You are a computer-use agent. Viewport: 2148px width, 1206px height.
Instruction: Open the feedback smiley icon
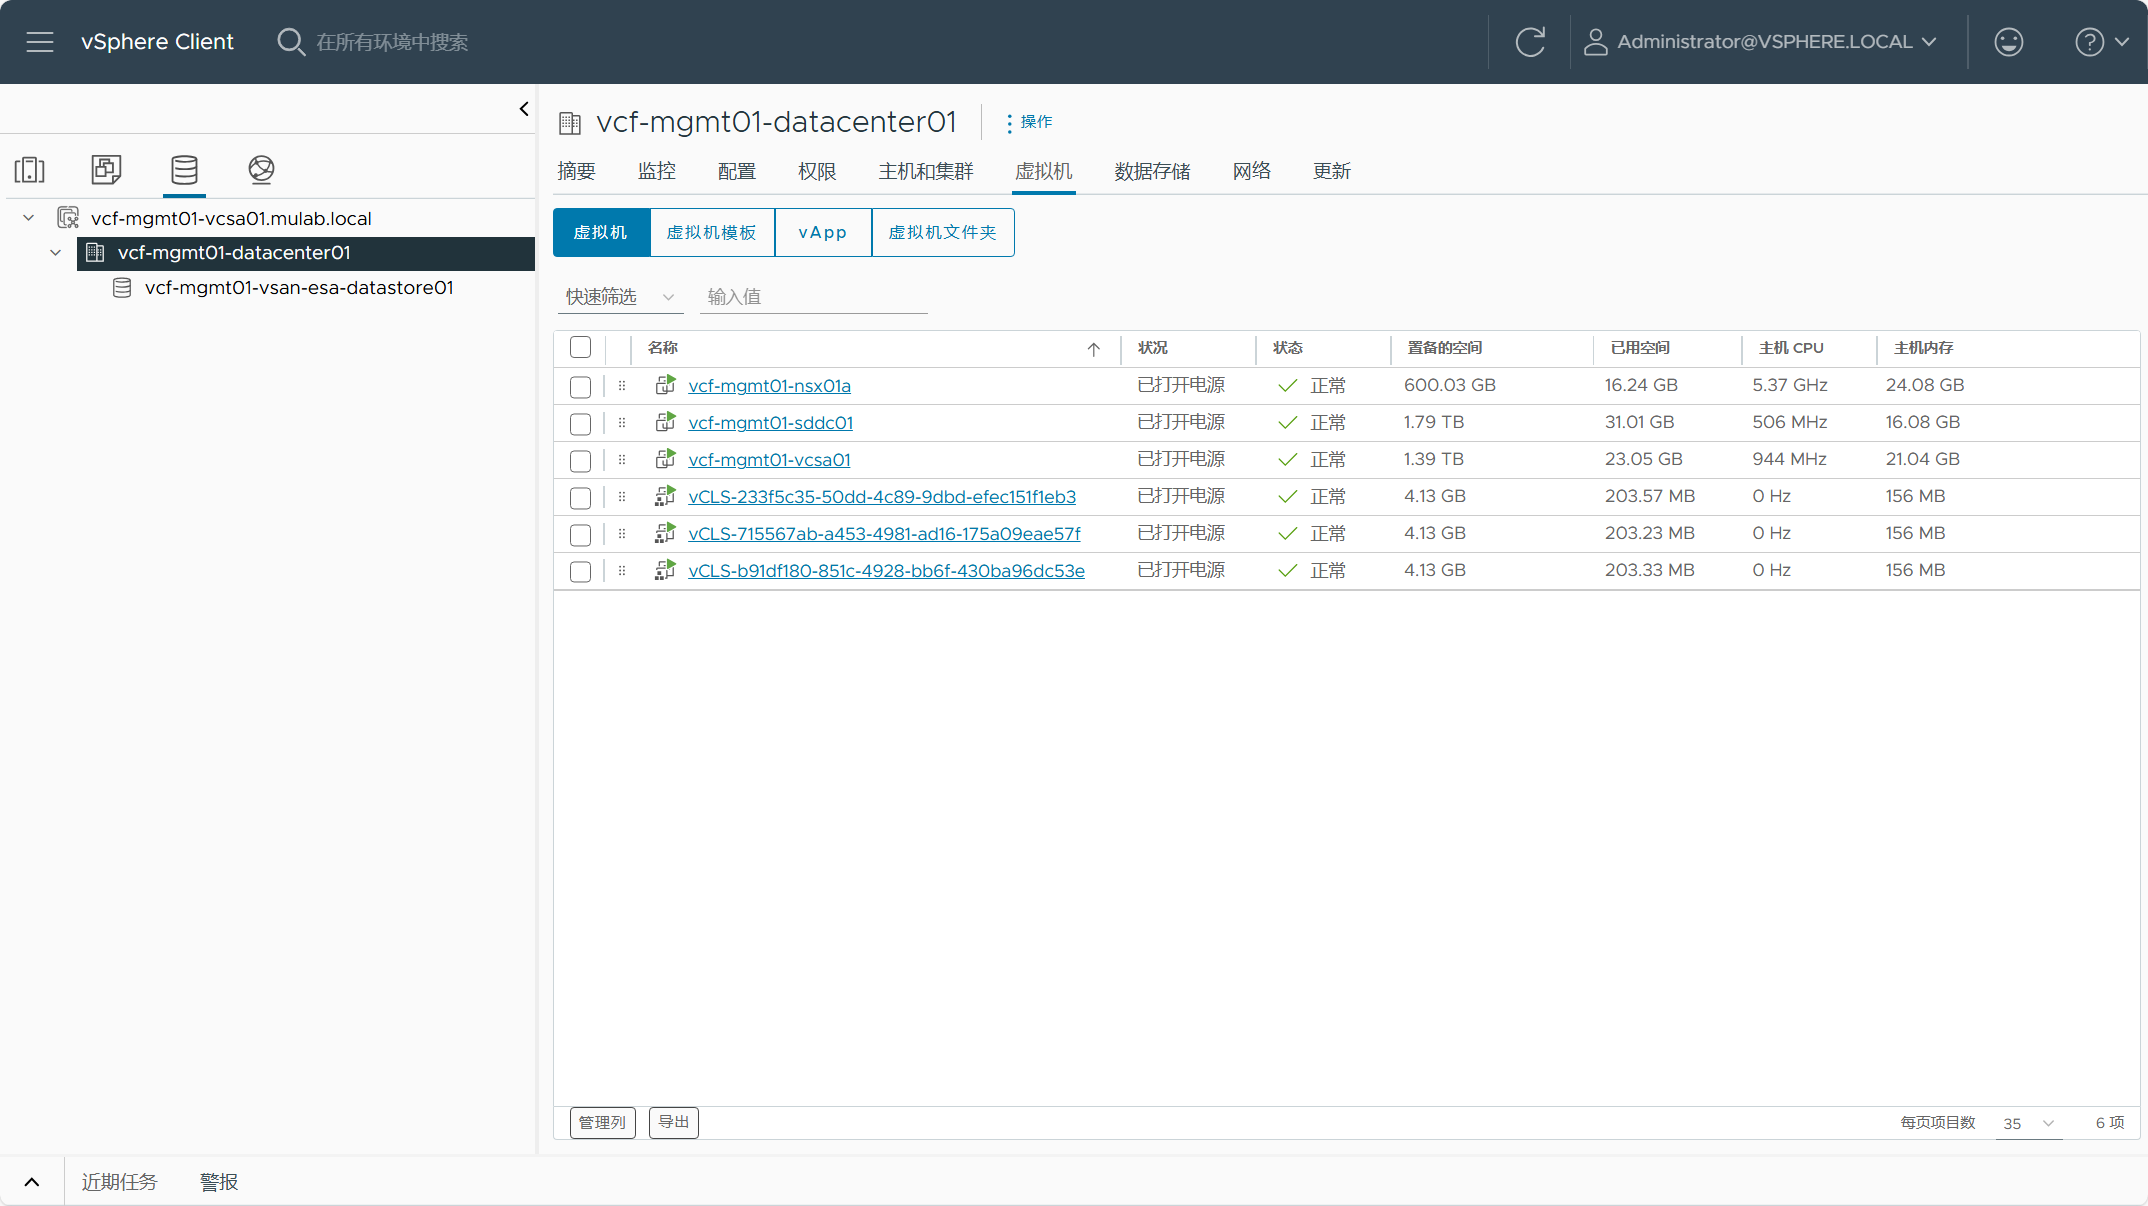click(x=2008, y=42)
